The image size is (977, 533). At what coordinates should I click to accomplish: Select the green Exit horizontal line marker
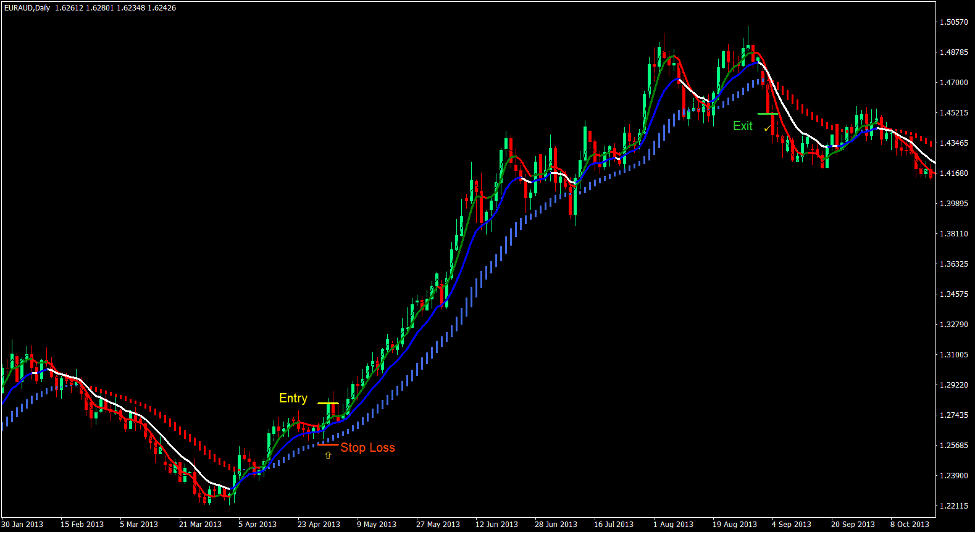[767, 115]
